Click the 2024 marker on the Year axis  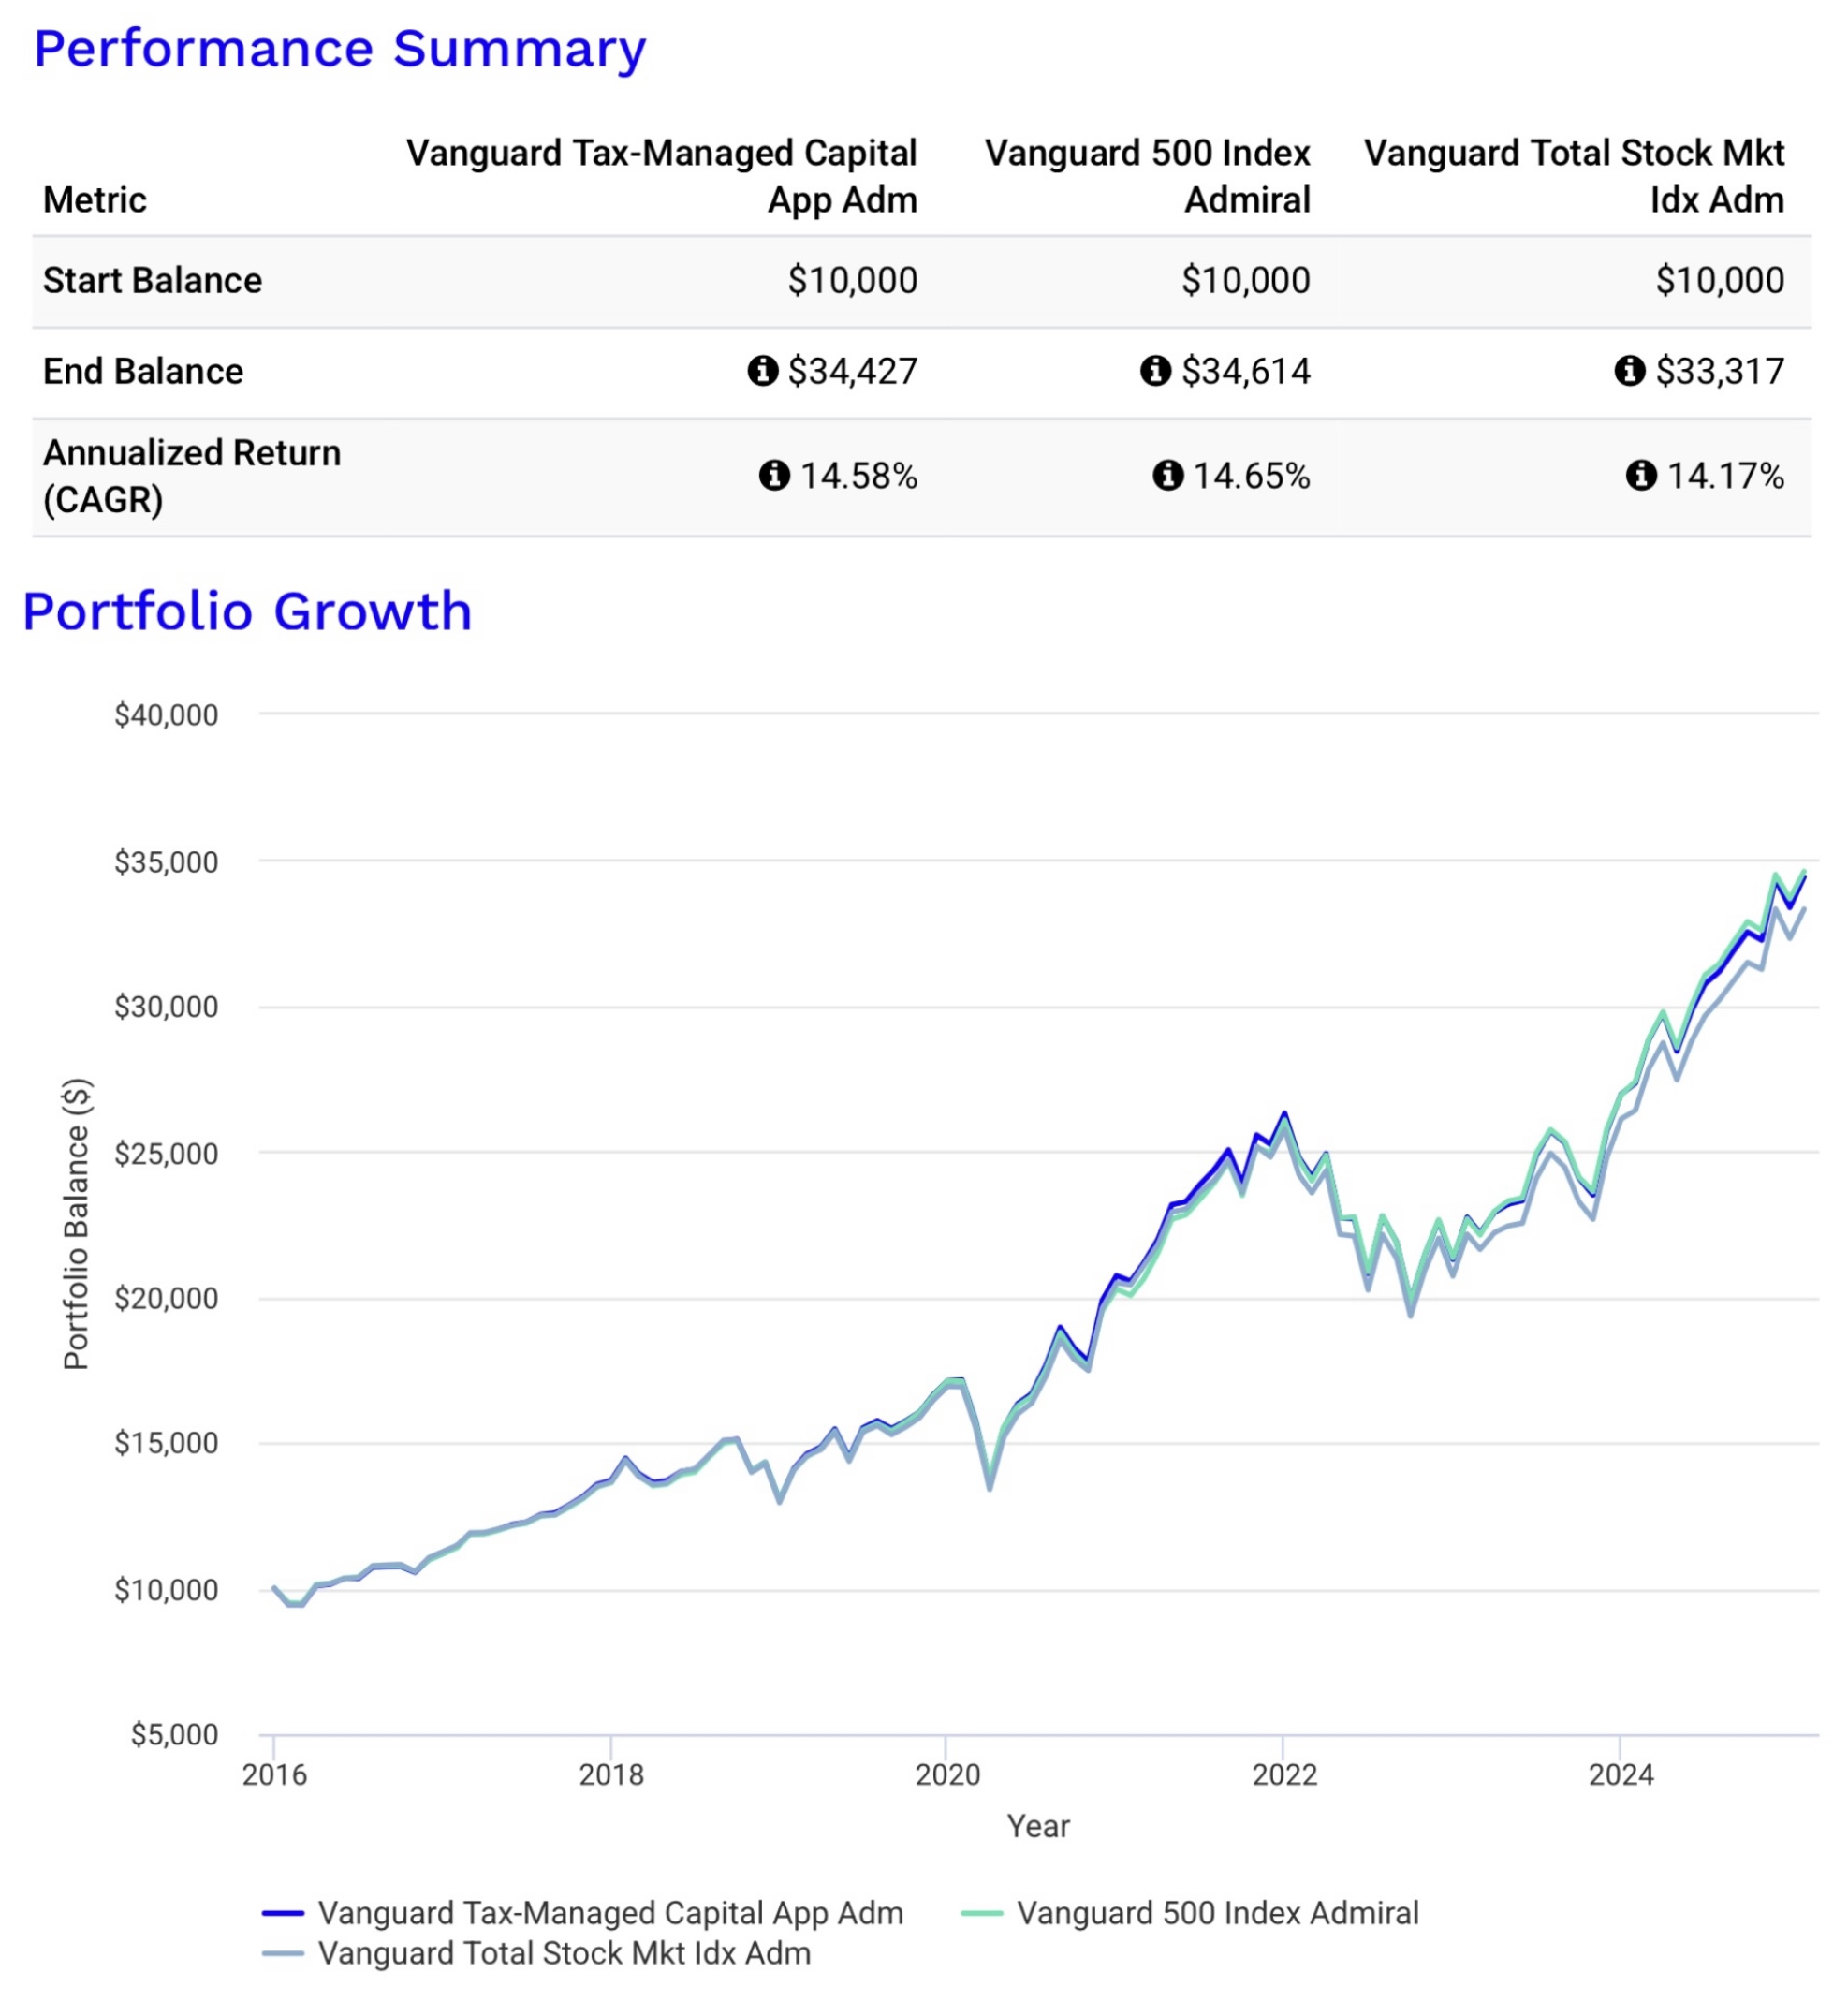(1621, 1775)
